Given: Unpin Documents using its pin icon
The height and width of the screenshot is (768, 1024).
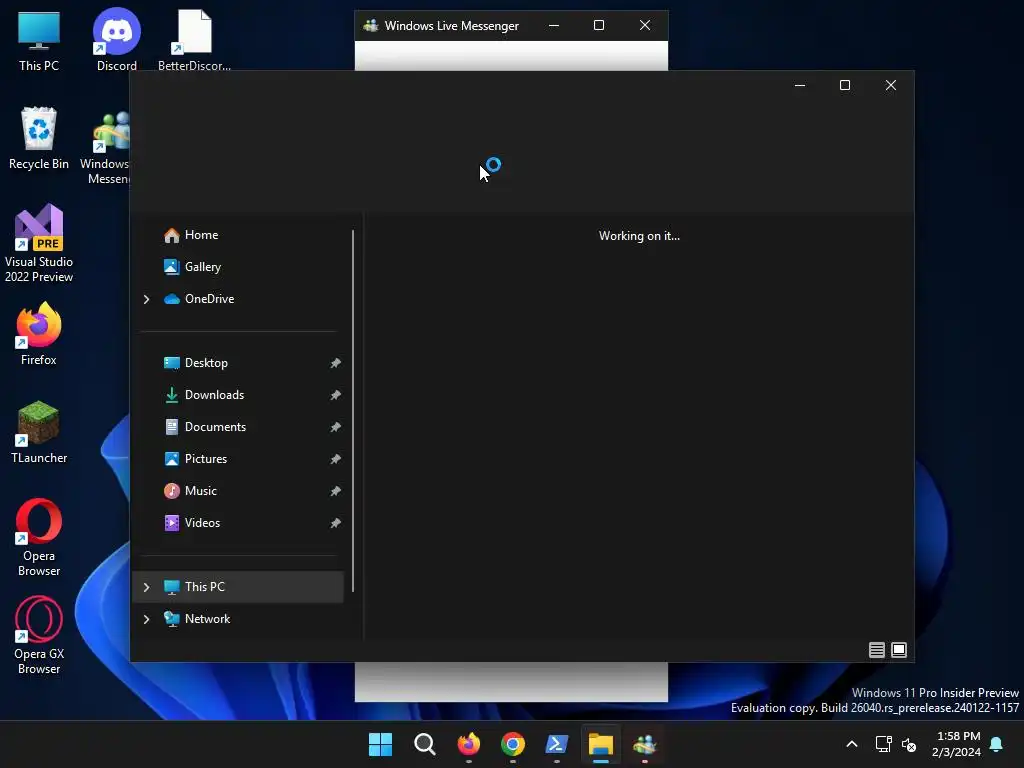Looking at the screenshot, I should (x=335, y=427).
